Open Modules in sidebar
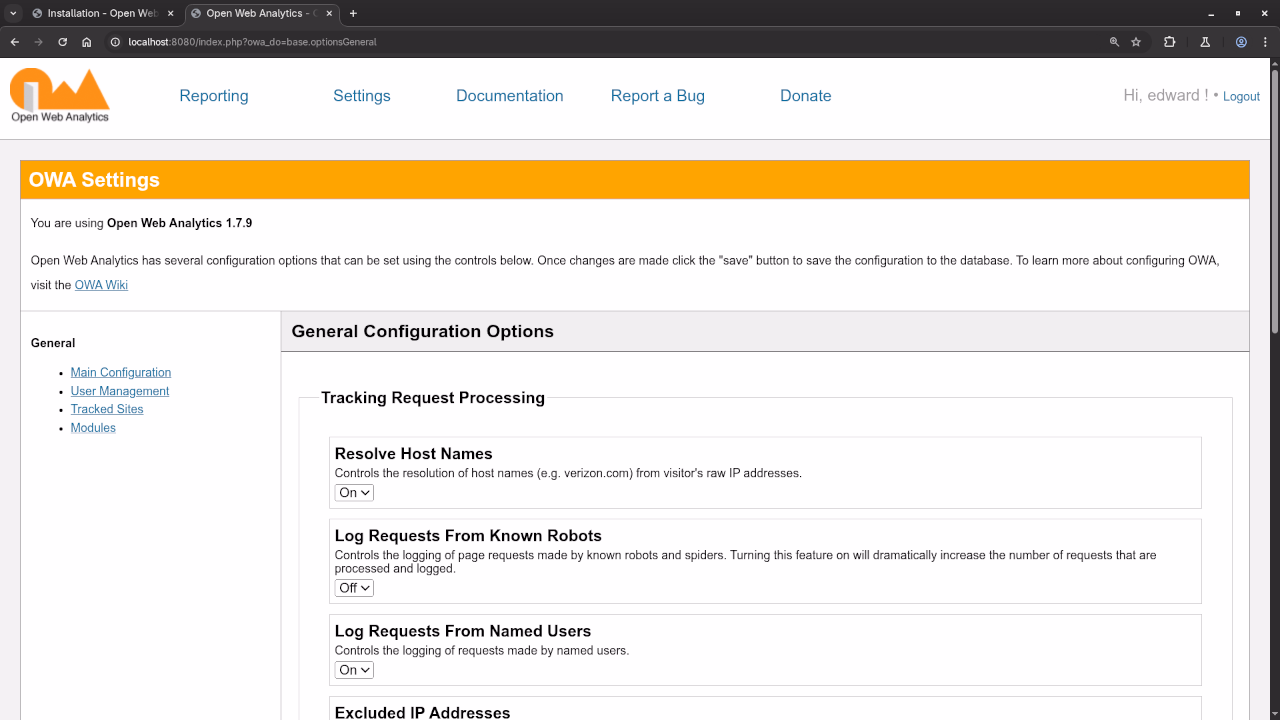The image size is (1280, 720). 93,428
